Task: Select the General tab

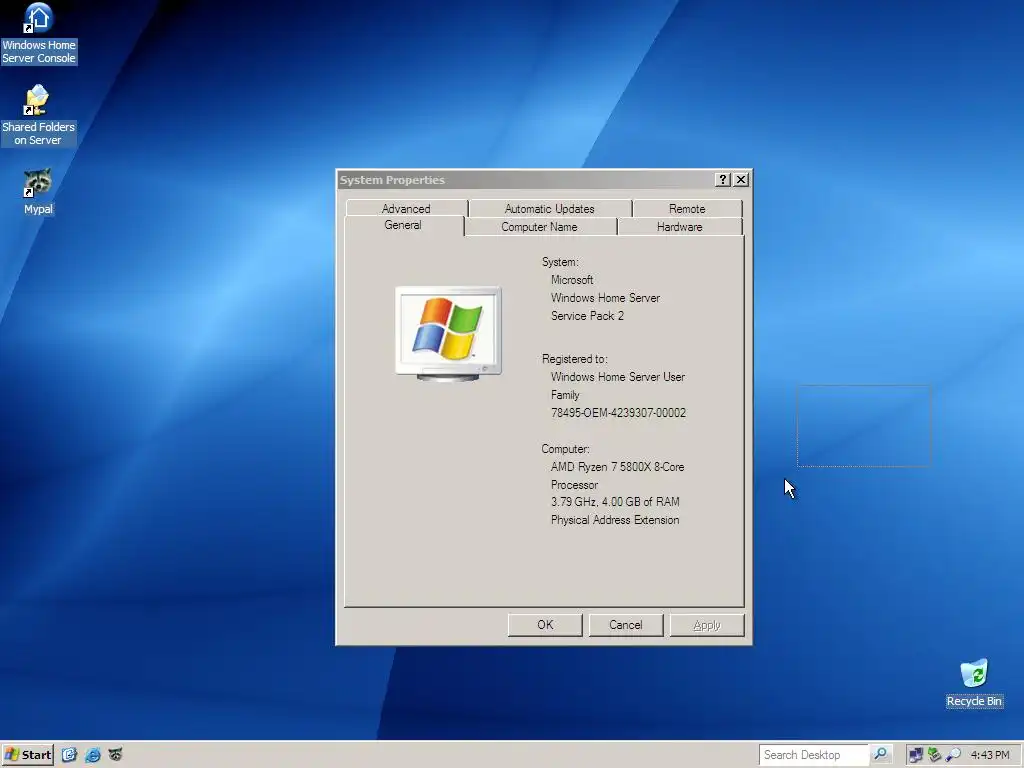Action: point(403,225)
